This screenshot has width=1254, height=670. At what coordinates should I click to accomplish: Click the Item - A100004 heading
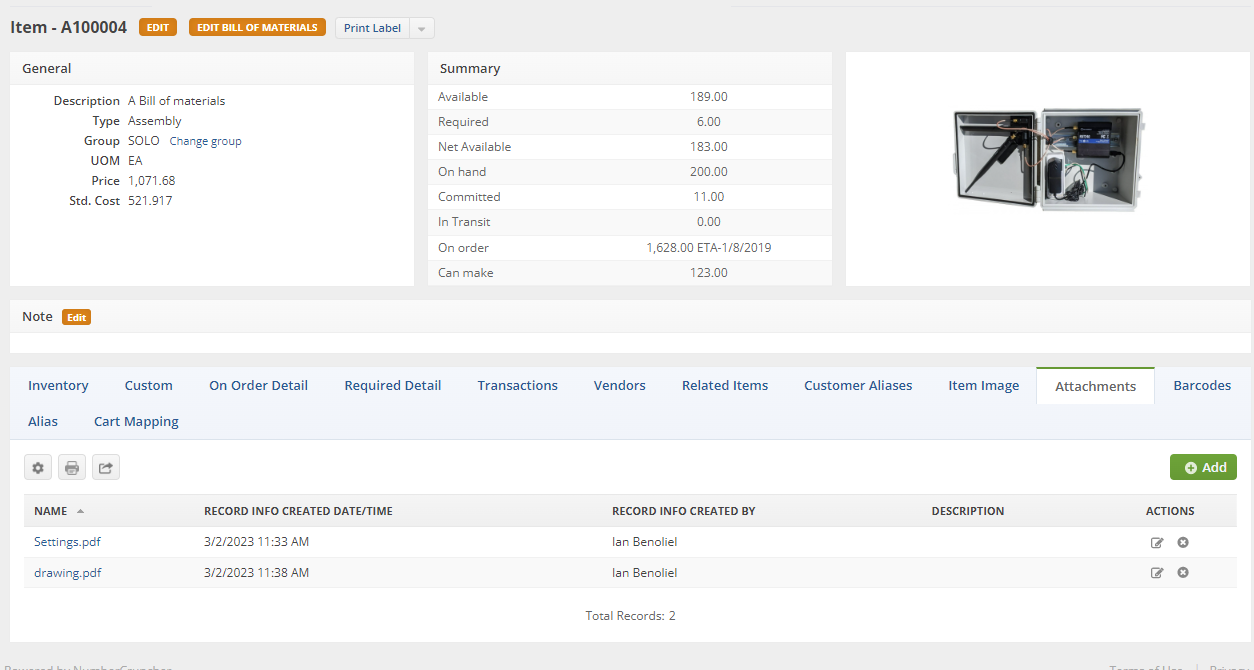tap(69, 27)
